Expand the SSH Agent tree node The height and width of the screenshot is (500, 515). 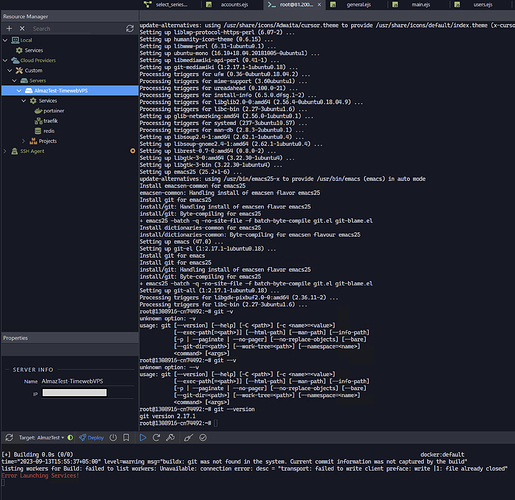5,151
